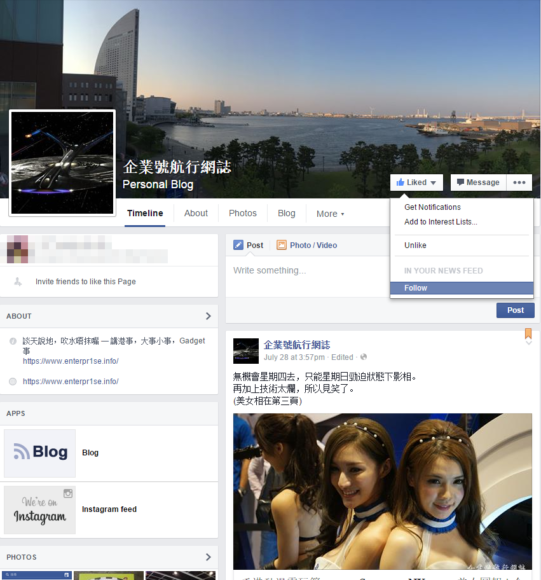Viewport: 541px width, 580px height.
Task: Click the invite friends person icon
Action: [x=17, y=281]
